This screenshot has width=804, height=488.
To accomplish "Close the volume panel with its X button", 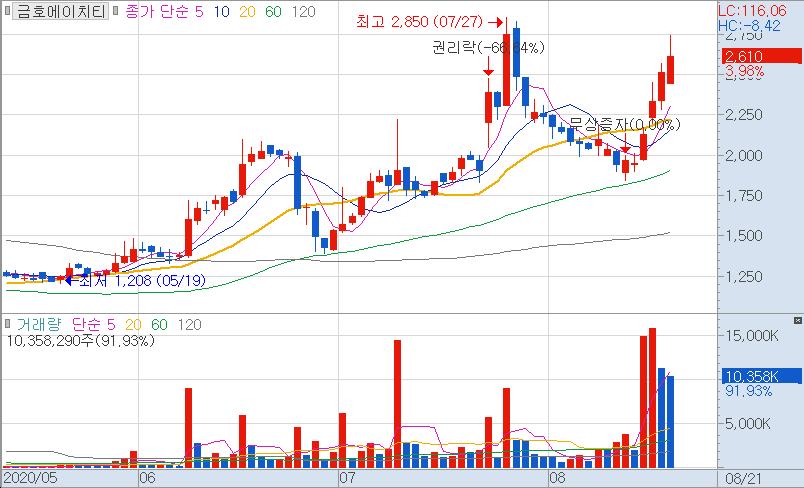I will click(797, 320).
